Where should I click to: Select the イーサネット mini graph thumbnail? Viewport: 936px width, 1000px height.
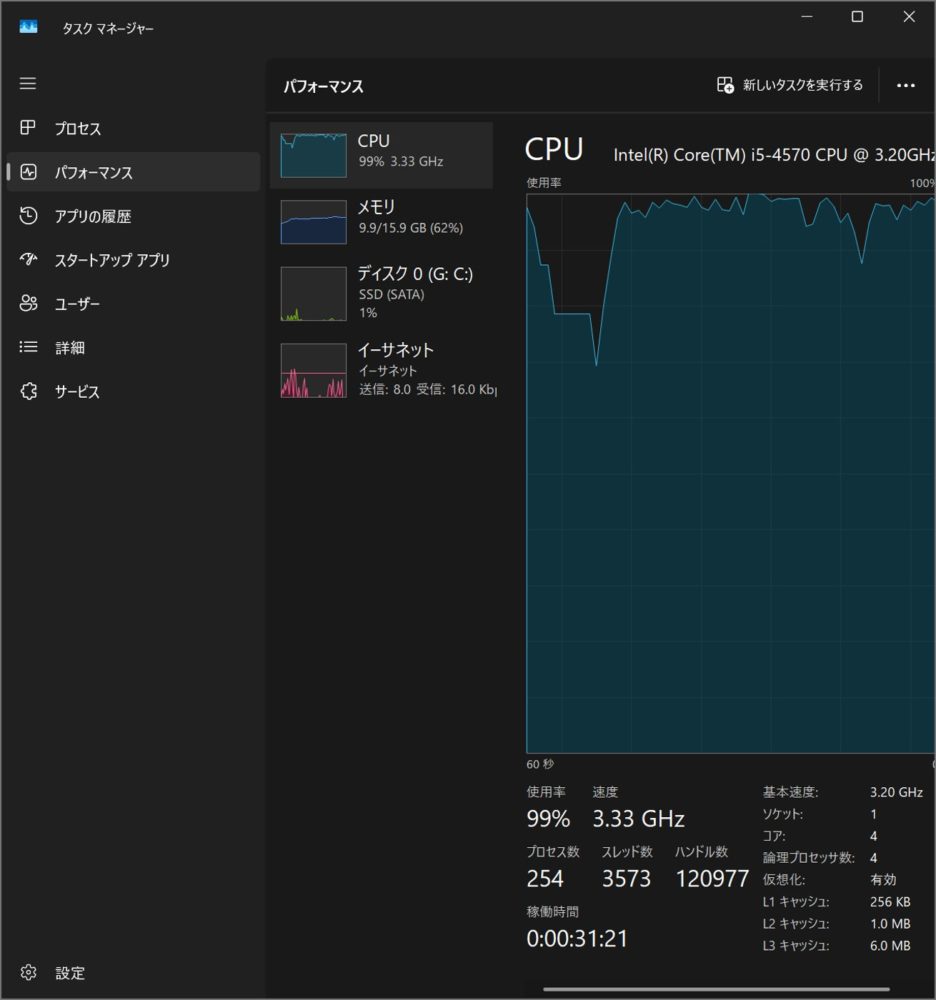click(x=314, y=371)
